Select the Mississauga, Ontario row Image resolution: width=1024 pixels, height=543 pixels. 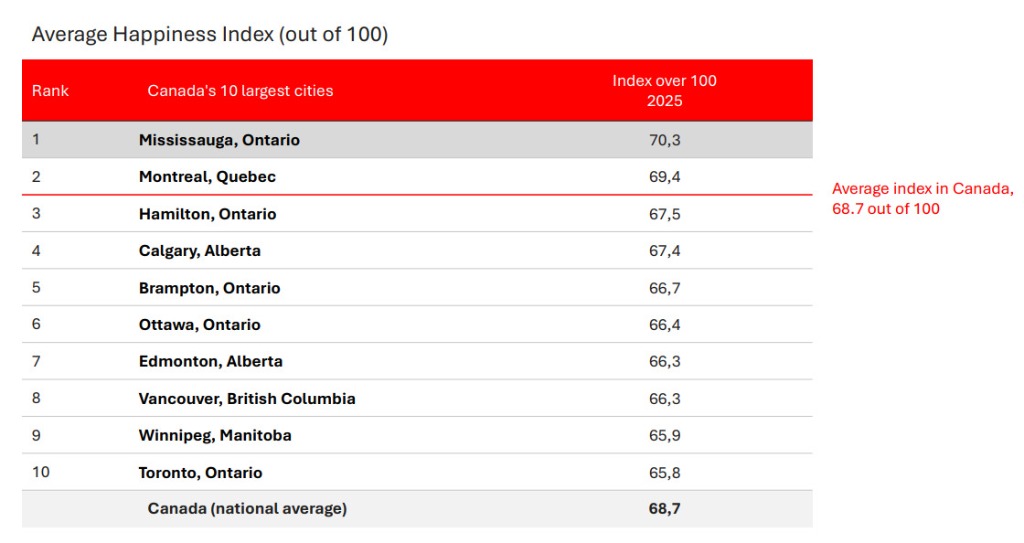[x=417, y=140]
